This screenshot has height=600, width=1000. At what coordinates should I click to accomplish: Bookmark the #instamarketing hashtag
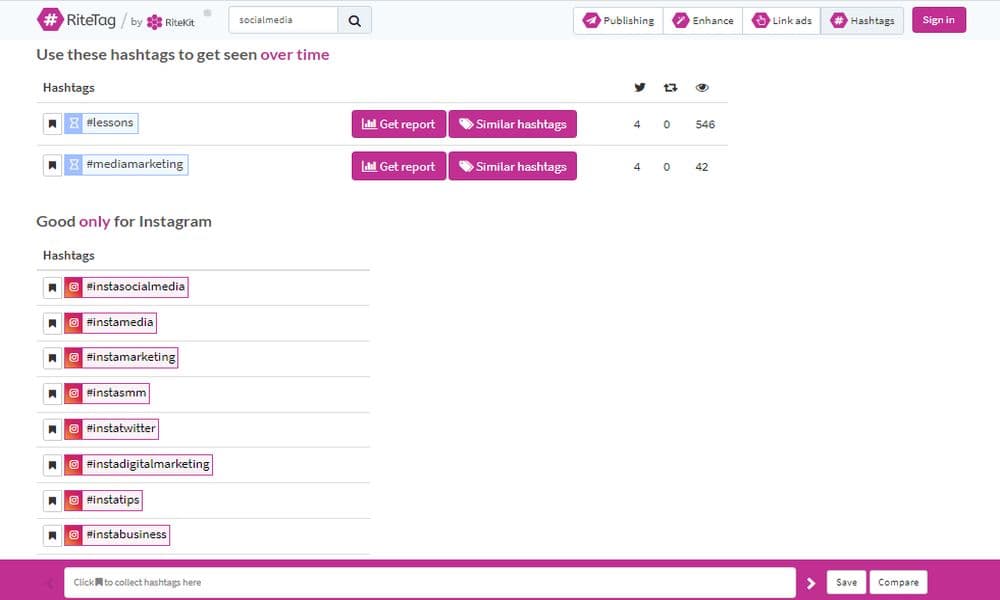click(x=52, y=358)
